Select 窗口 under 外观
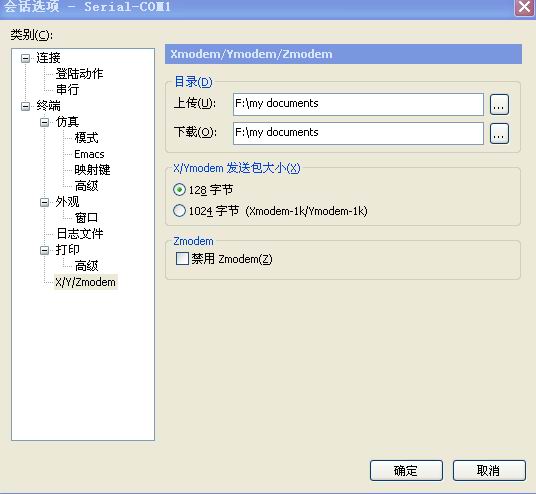Screen dimensions: 536x494 coord(86,218)
